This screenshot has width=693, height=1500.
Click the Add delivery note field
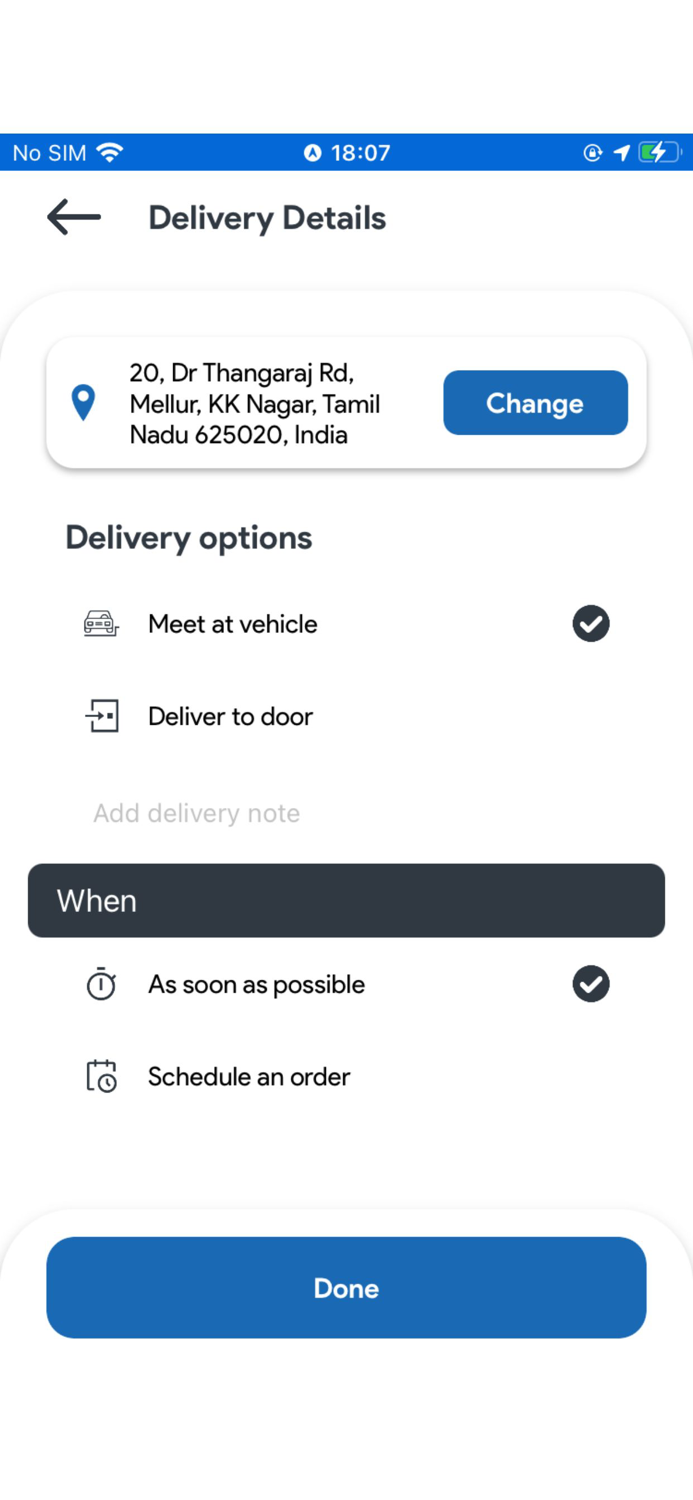click(196, 813)
